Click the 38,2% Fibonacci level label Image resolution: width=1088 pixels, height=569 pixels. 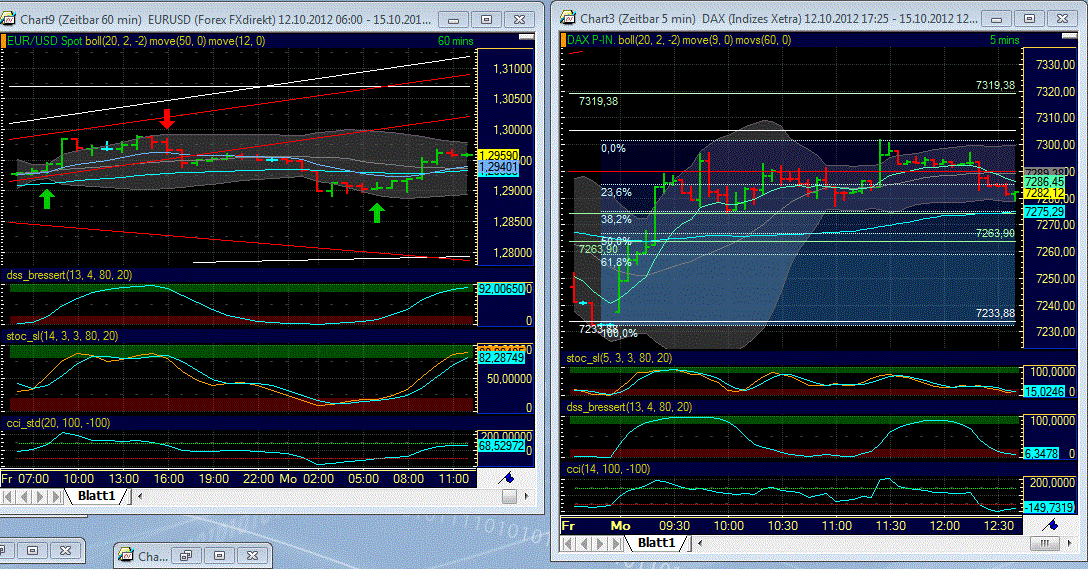(x=616, y=219)
